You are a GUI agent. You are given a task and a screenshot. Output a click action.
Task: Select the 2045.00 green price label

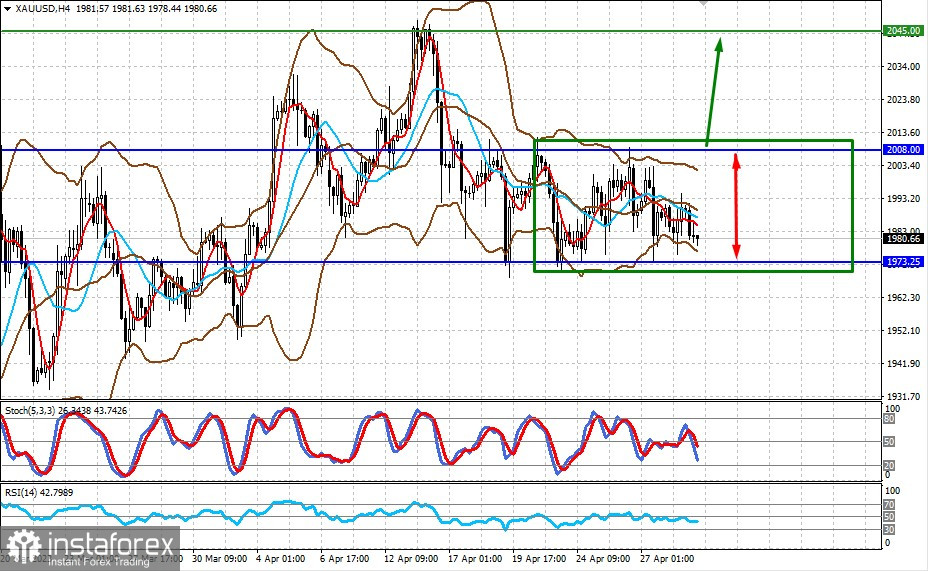[903, 31]
